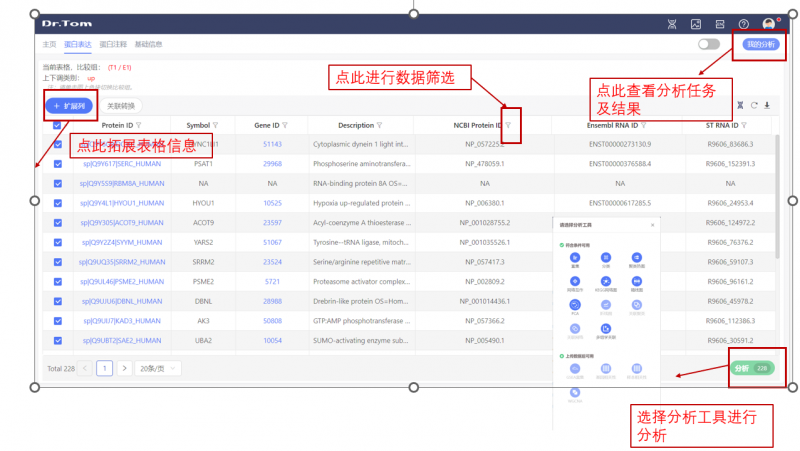
Task: Uncheck the row checkbox for UBA2
Action: coord(57,340)
